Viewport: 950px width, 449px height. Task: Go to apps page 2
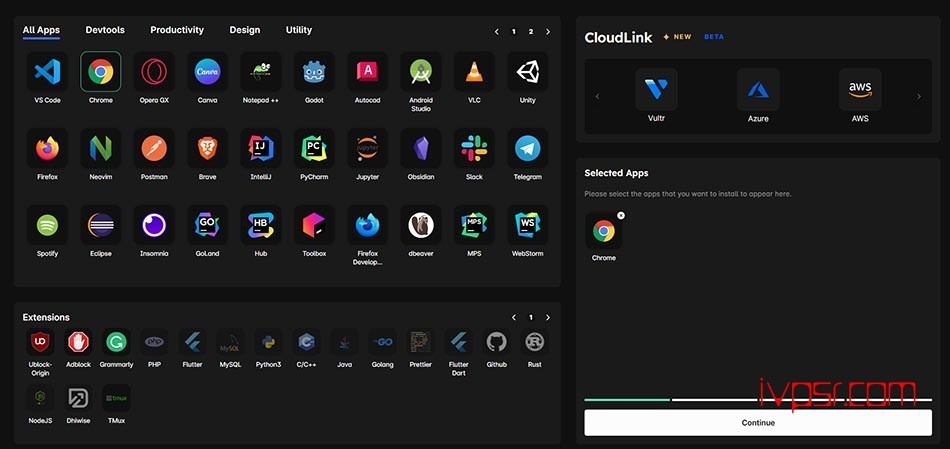pos(531,32)
